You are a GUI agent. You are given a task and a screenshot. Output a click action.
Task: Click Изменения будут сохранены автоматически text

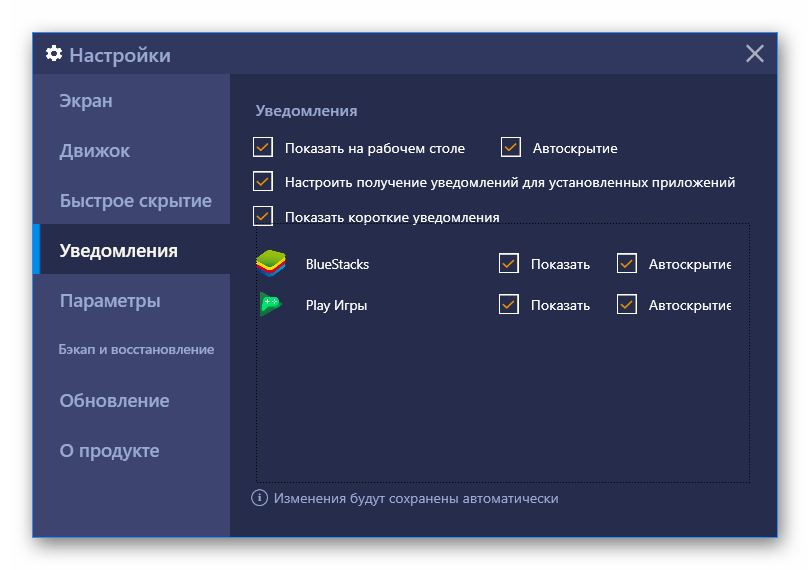pyautogui.click(x=416, y=498)
